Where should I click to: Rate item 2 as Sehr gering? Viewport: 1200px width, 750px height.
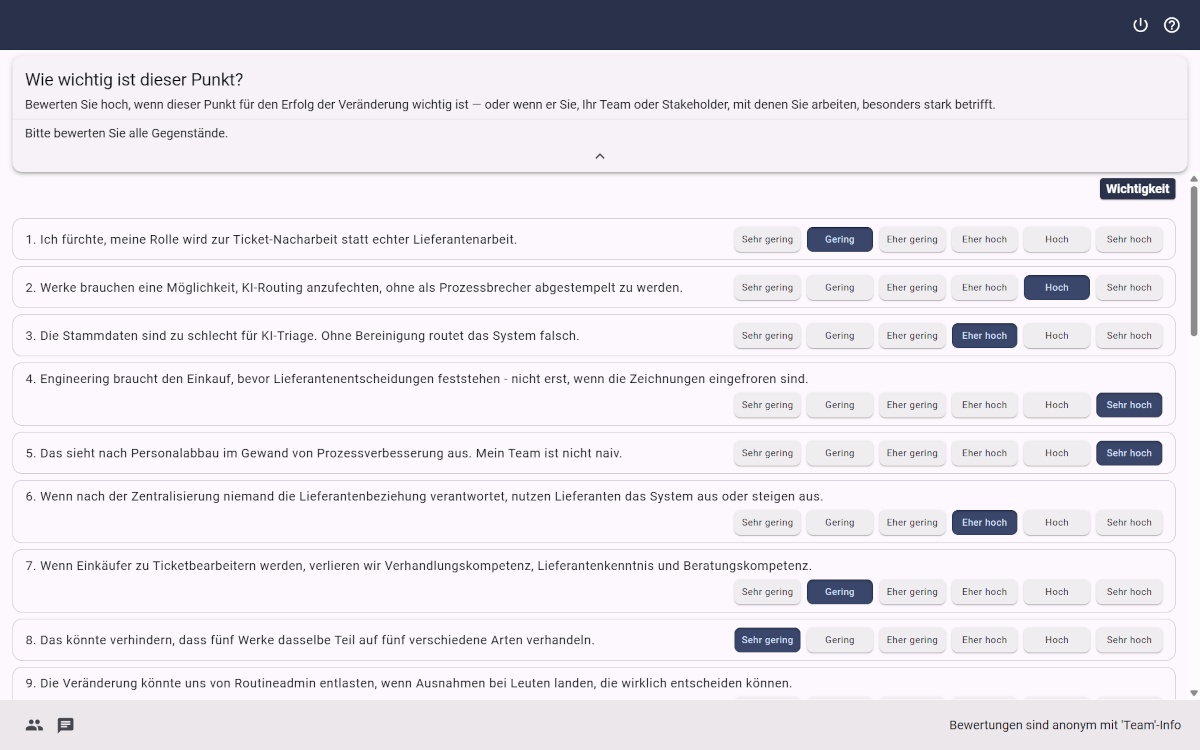click(x=767, y=287)
